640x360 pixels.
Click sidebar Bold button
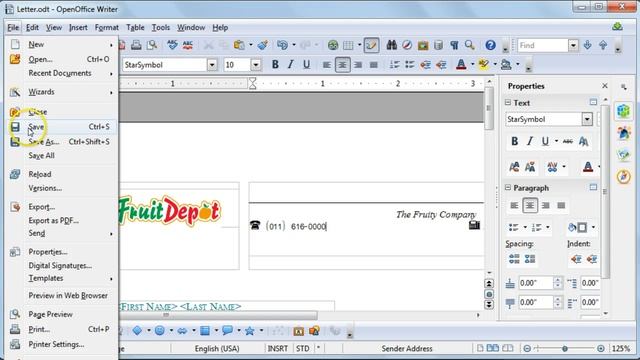pyautogui.click(x=514, y=141)
